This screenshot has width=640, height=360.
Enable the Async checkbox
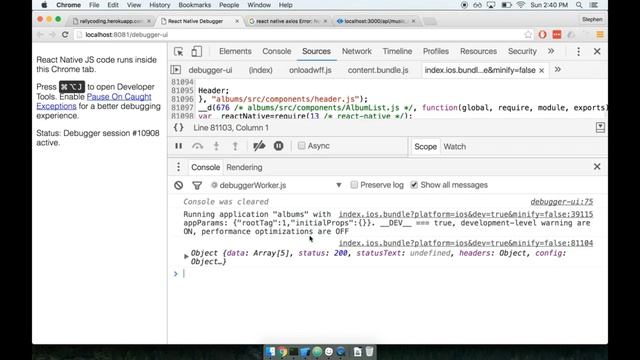pos(301,146)
